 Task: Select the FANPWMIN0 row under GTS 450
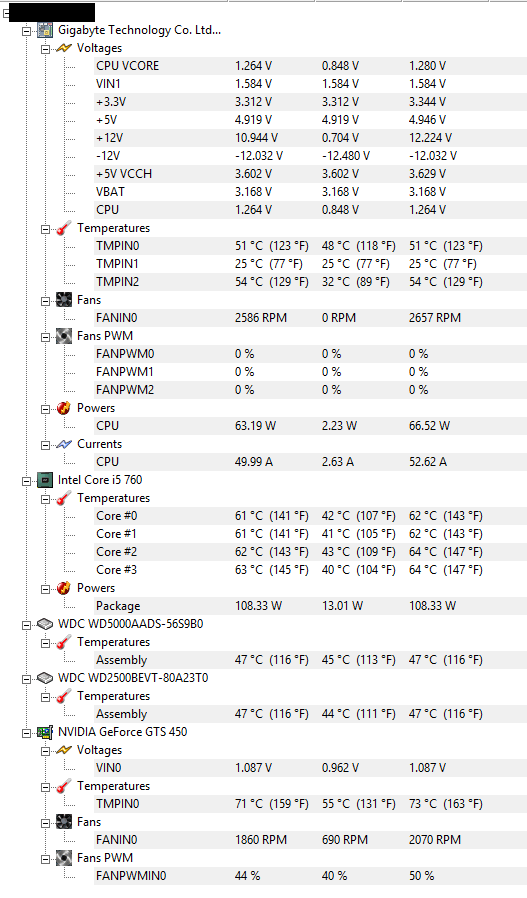click(310, 876)
